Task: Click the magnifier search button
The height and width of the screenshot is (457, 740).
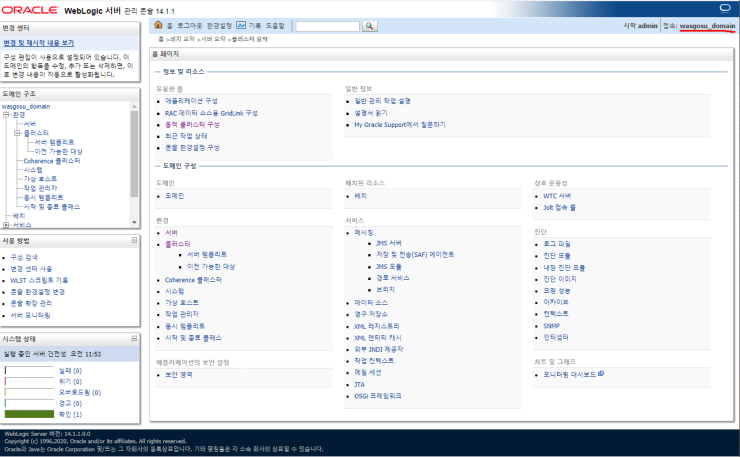Action: pyautogui.click(x=370, y=26)
